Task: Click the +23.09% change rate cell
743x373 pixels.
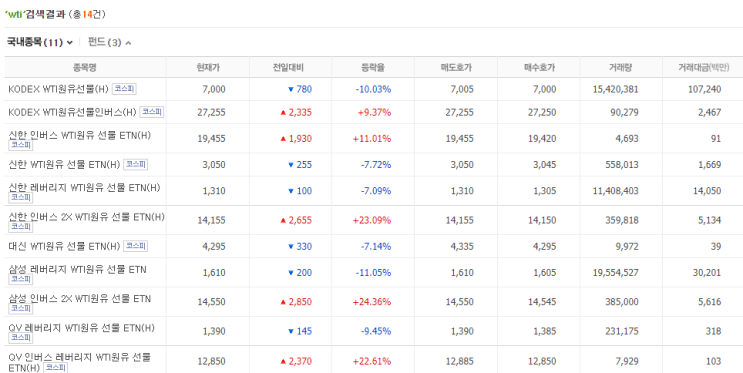Action: [372, 220]
